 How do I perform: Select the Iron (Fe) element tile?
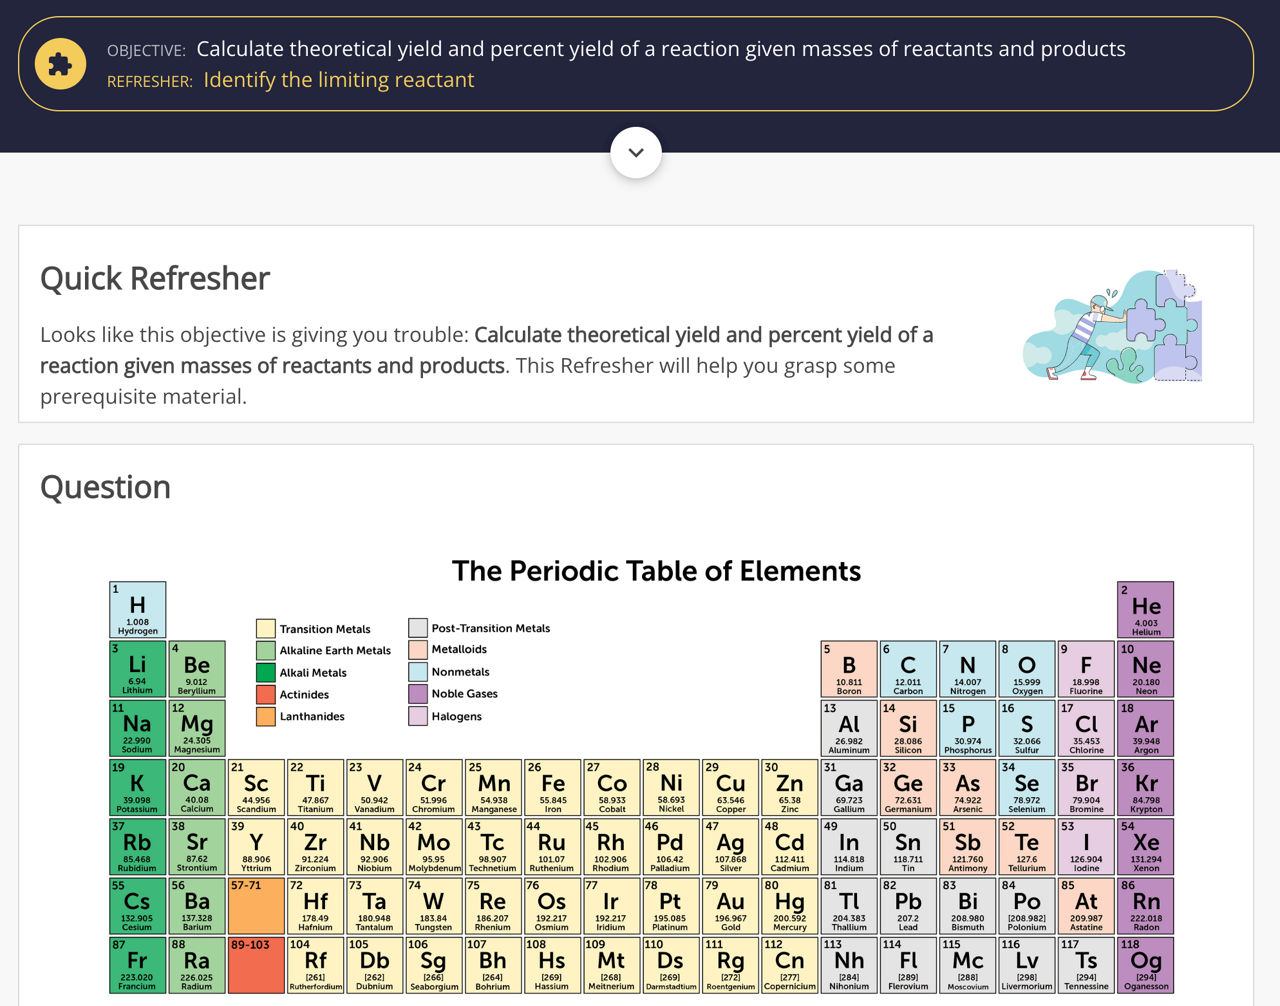coord(553,788)
